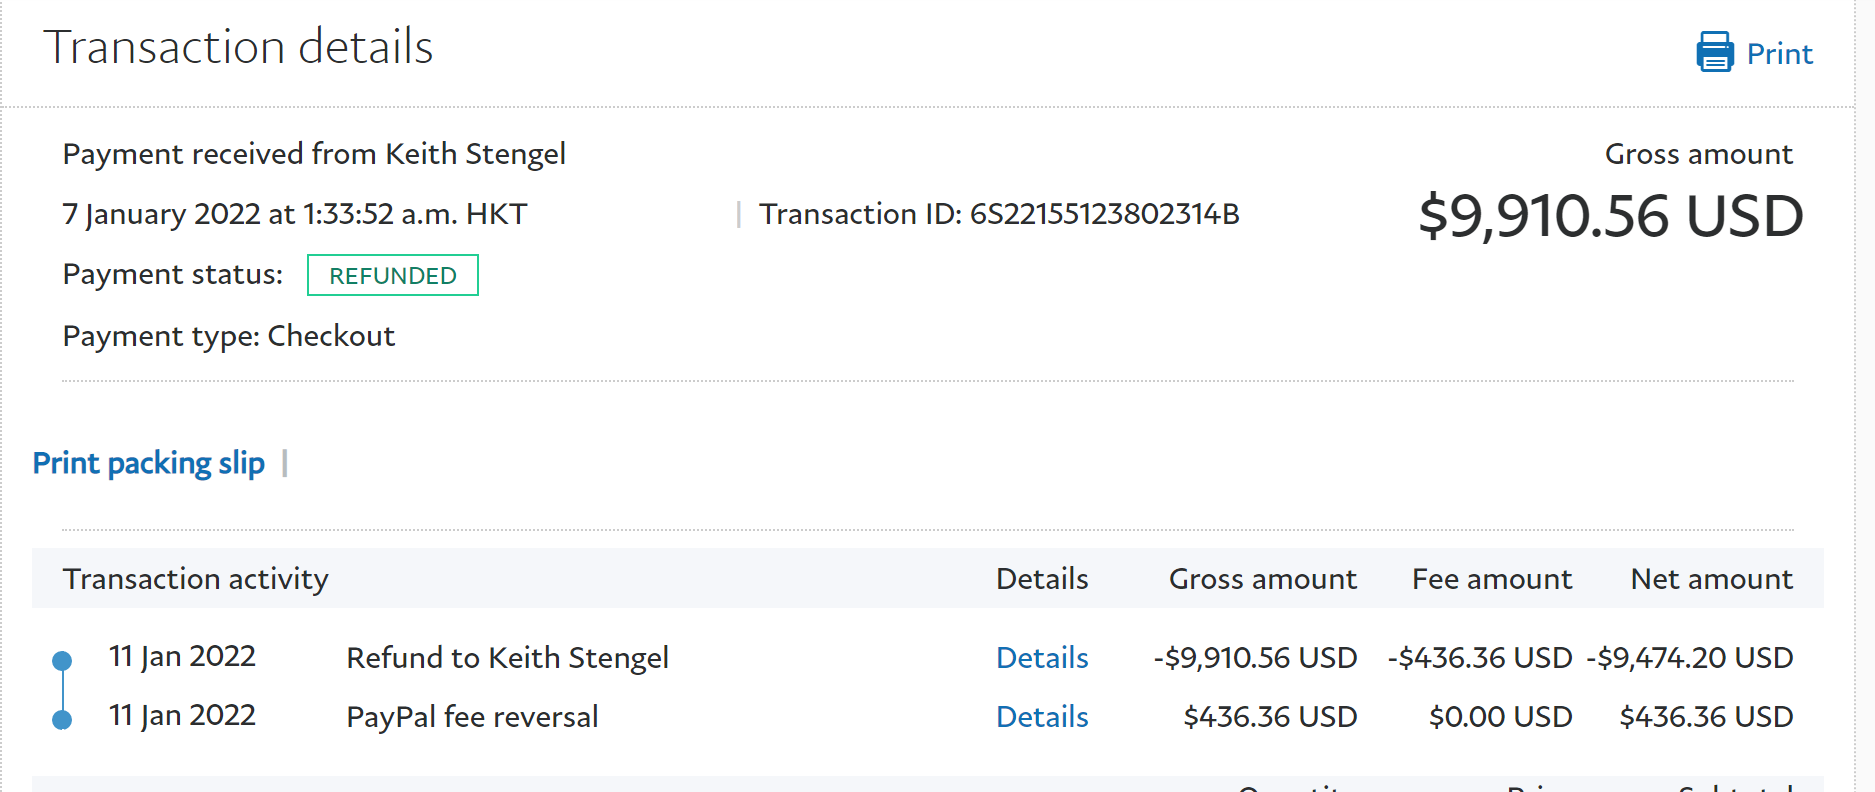The width and height of the screenshot is (1875, 792).
Task: Click the Net amount column header
Action: point(1711,579)
